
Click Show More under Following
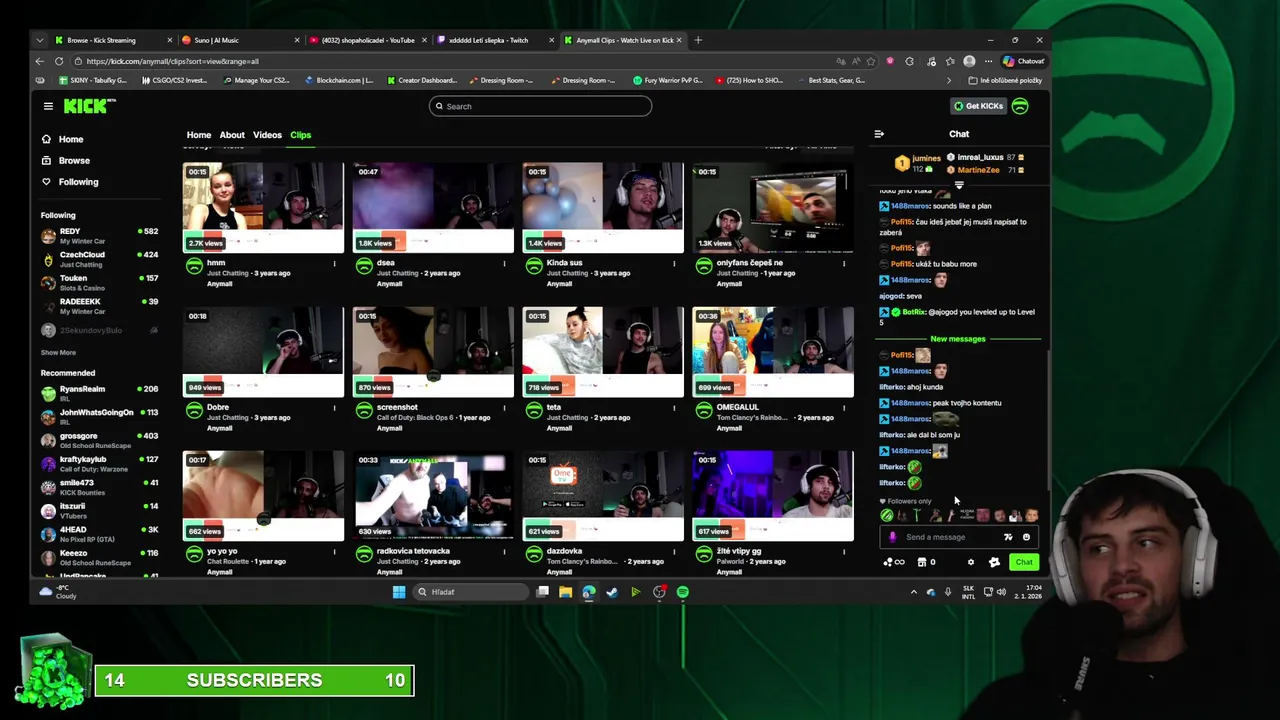58,352
